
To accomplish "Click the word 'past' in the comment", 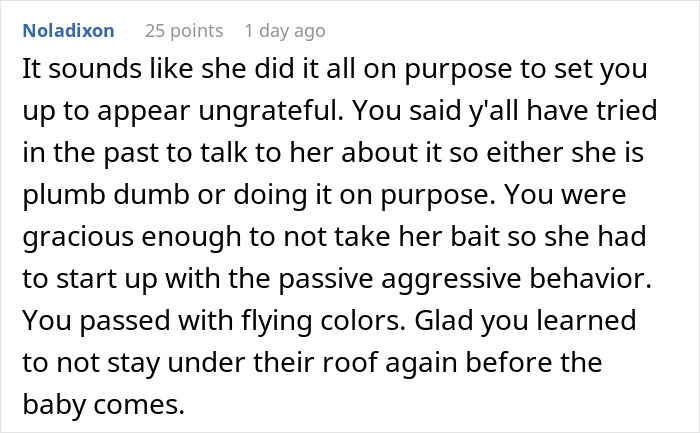I will coord(124,153).
